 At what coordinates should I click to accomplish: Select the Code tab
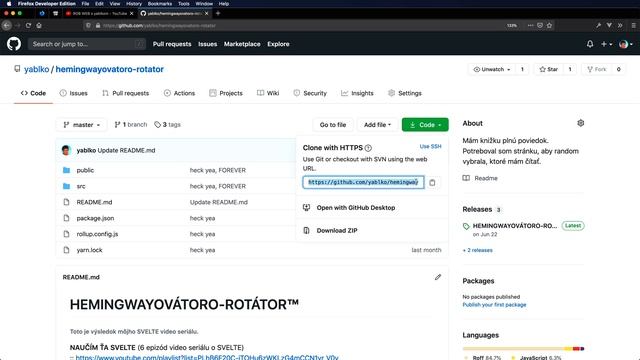click(33, 93)
